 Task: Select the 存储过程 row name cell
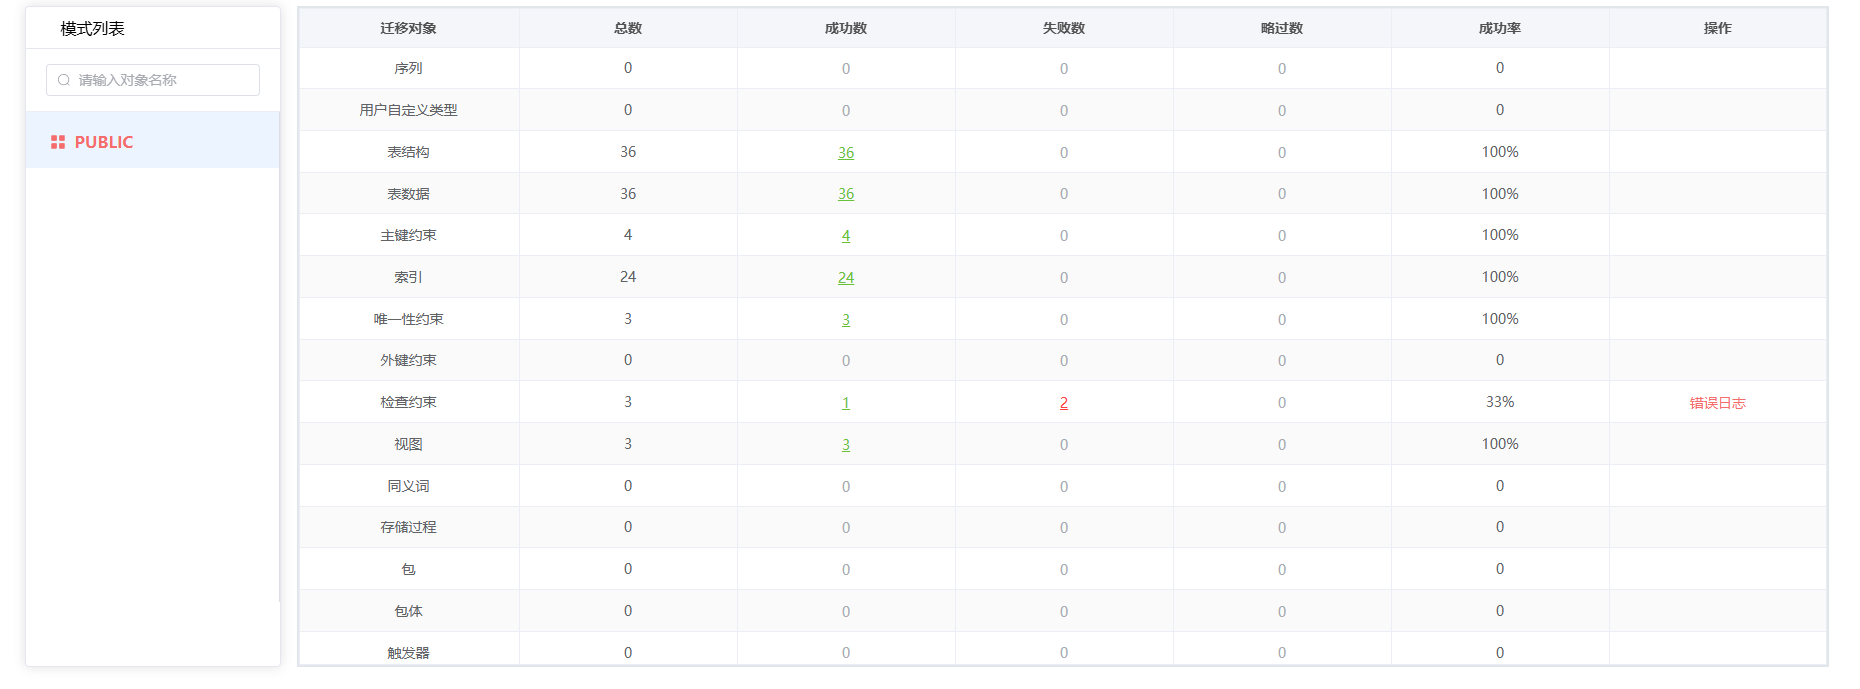pos(408,527)
